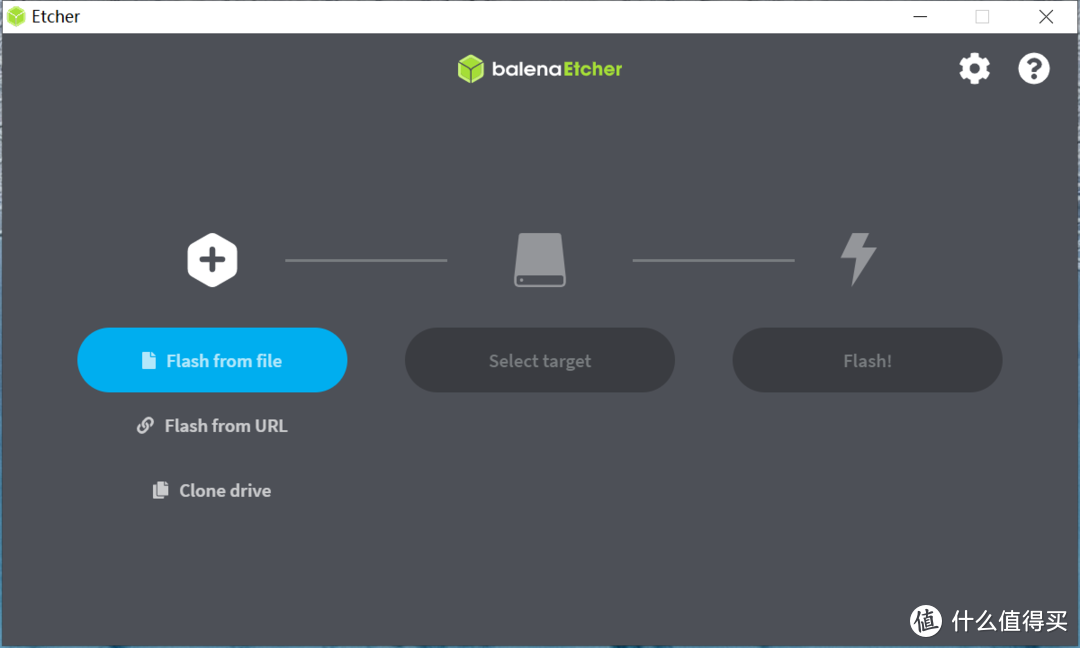The height and width of the screenshot is (648, 1080).
Task: Choose Clone drive option
Action: click(212, 490)
